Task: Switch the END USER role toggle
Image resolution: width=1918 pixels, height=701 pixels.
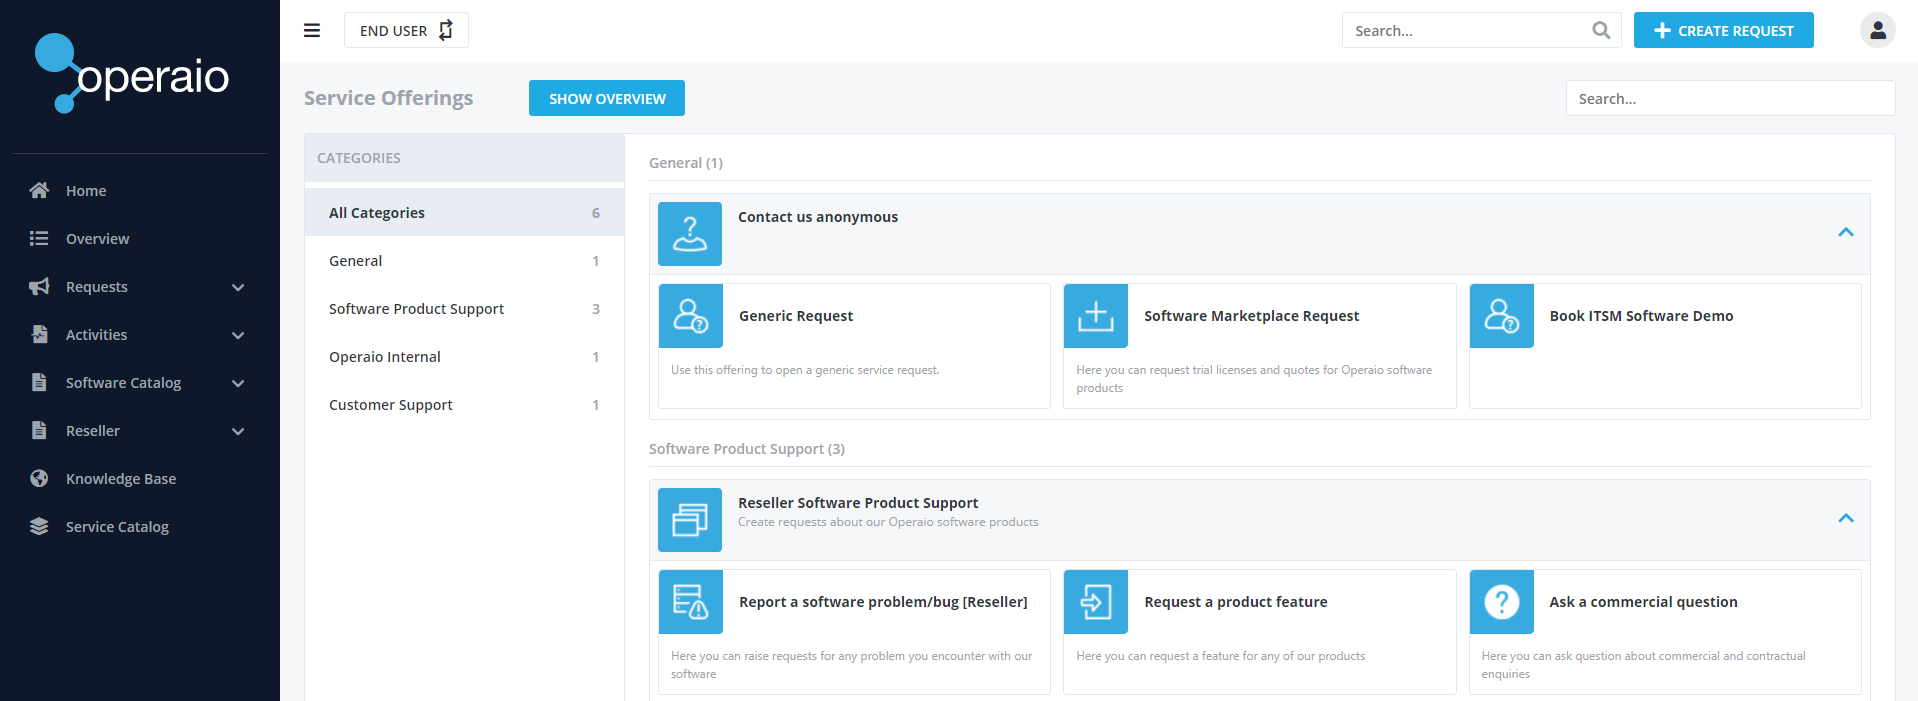Action: tap(406, 30)
